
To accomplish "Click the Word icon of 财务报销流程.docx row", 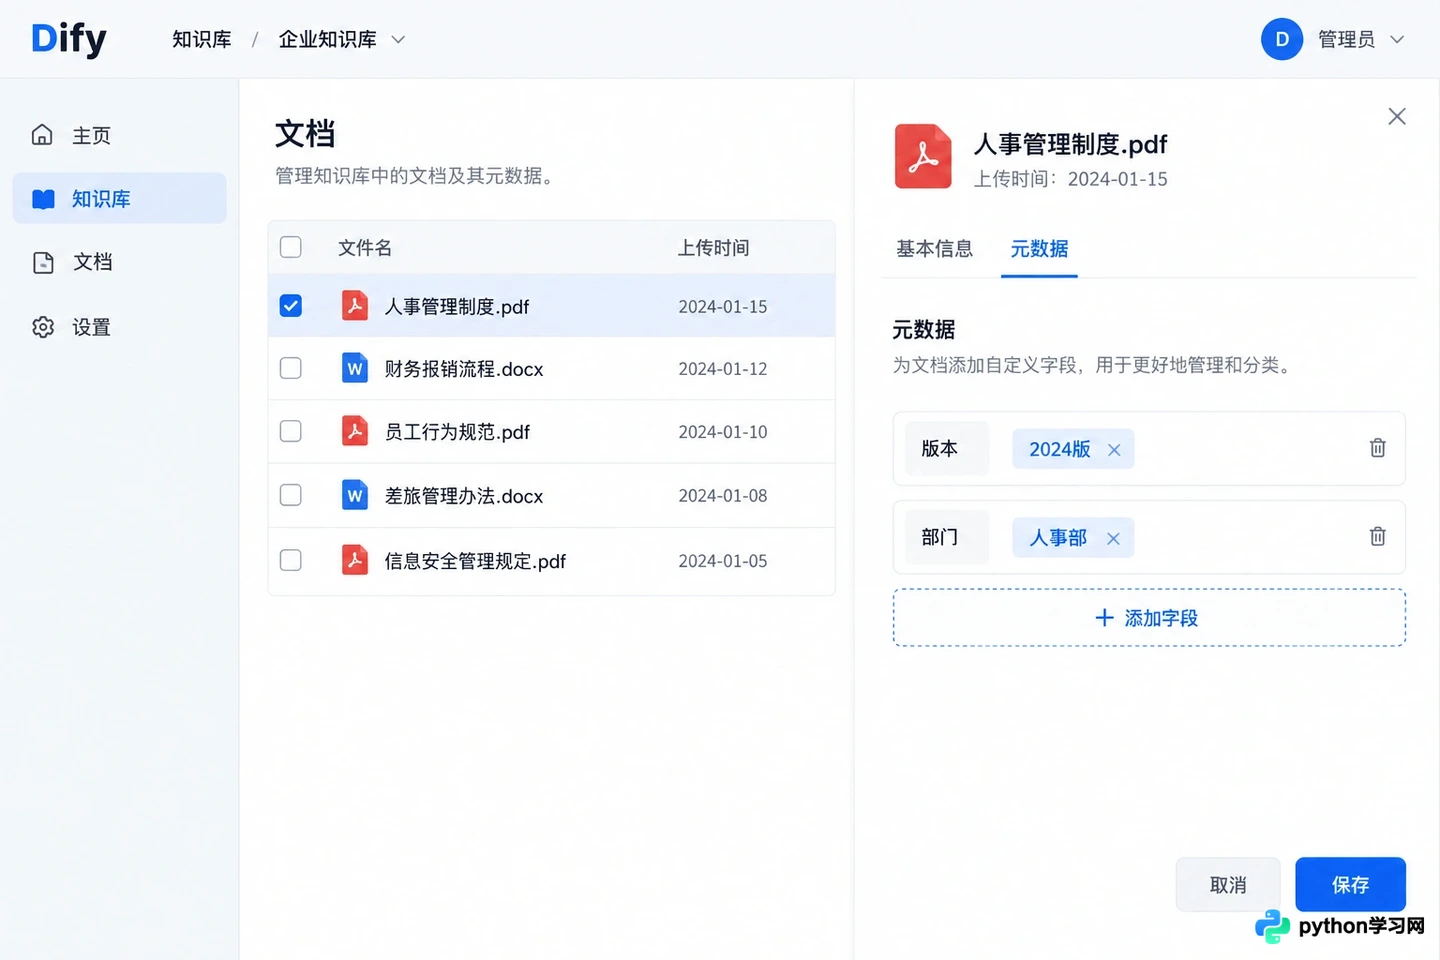I will (355, 368).
